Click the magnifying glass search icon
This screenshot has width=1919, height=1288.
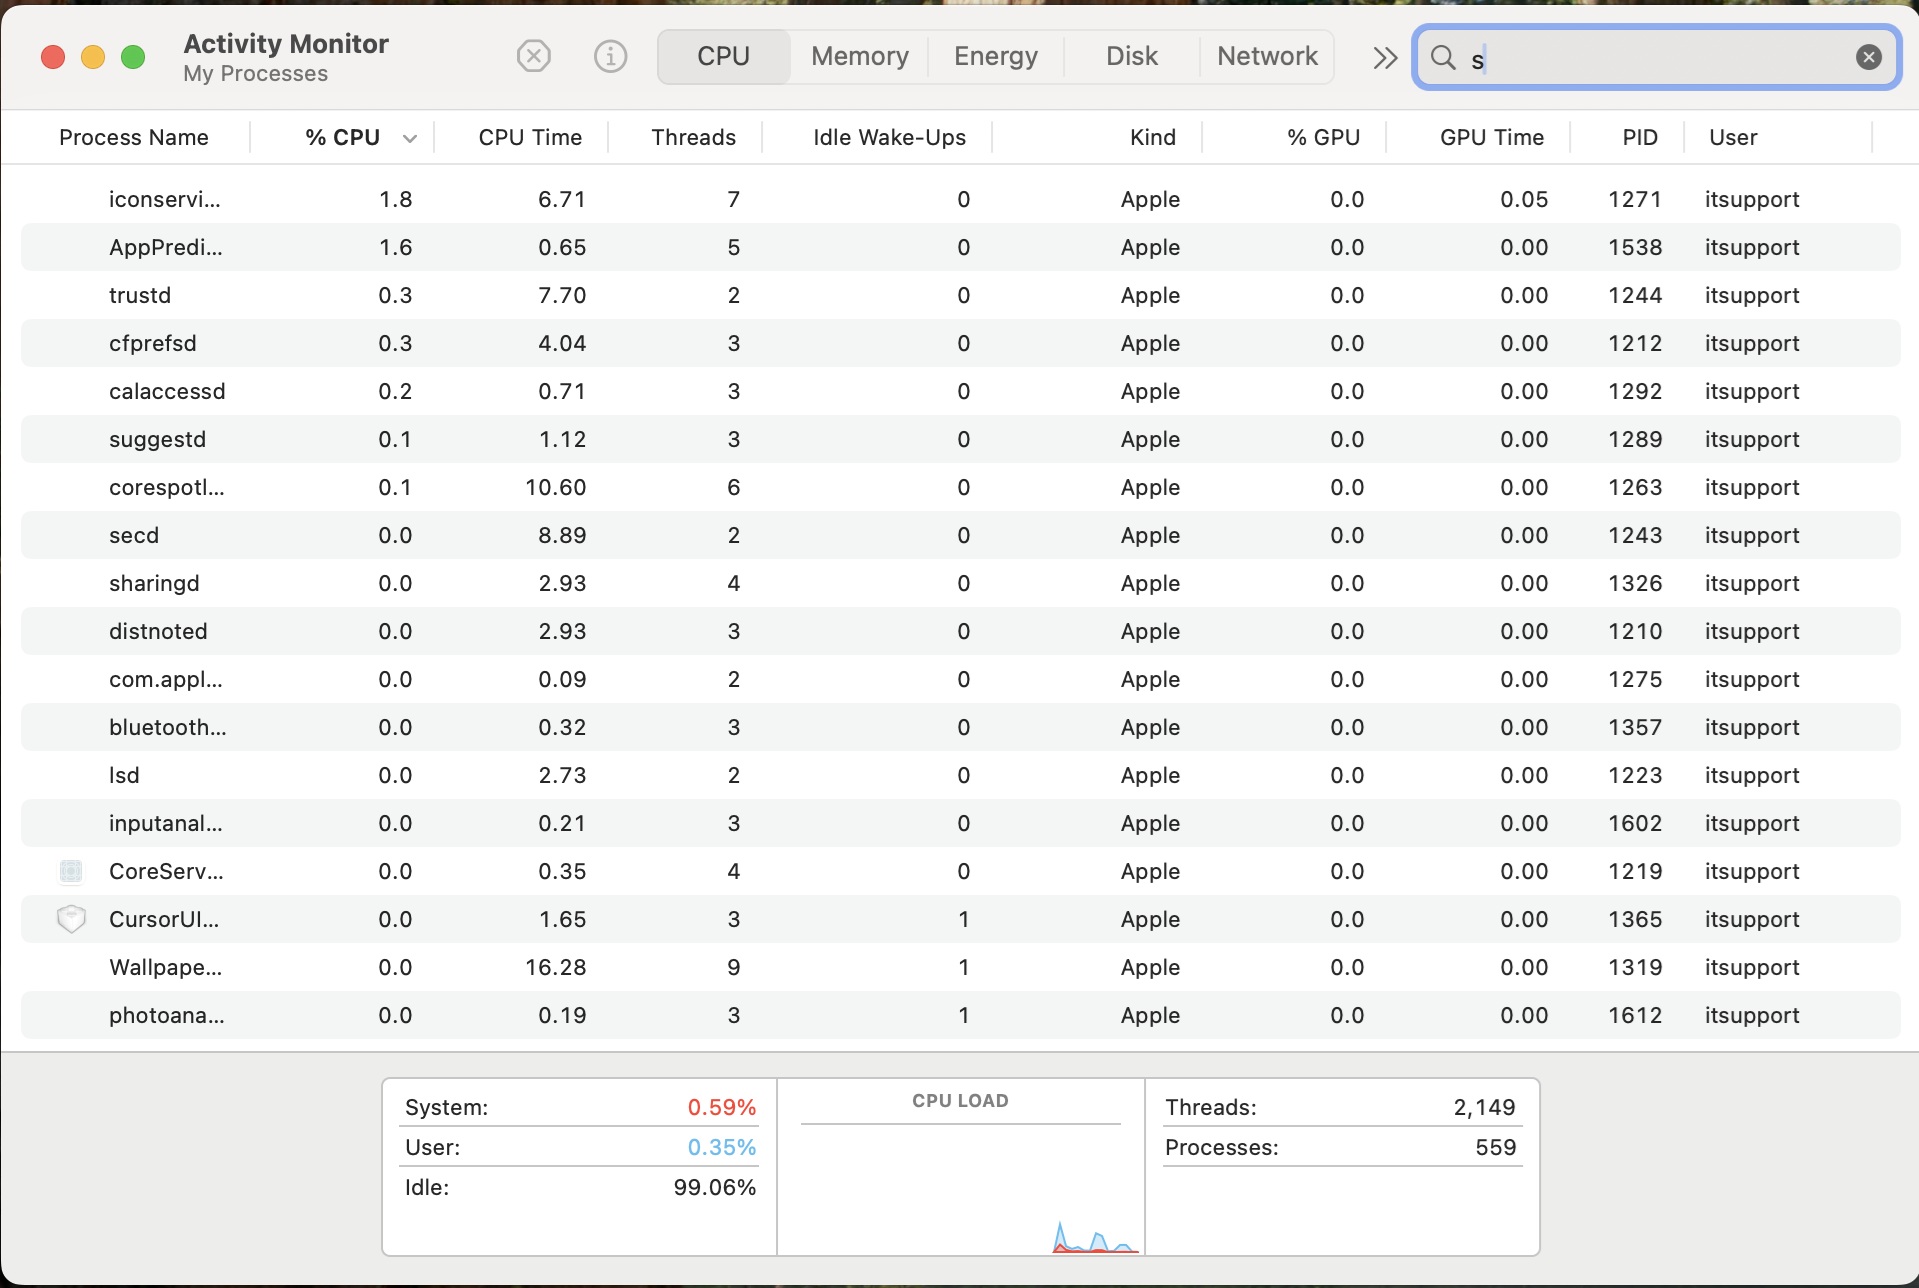click(x=1443, y=57)
